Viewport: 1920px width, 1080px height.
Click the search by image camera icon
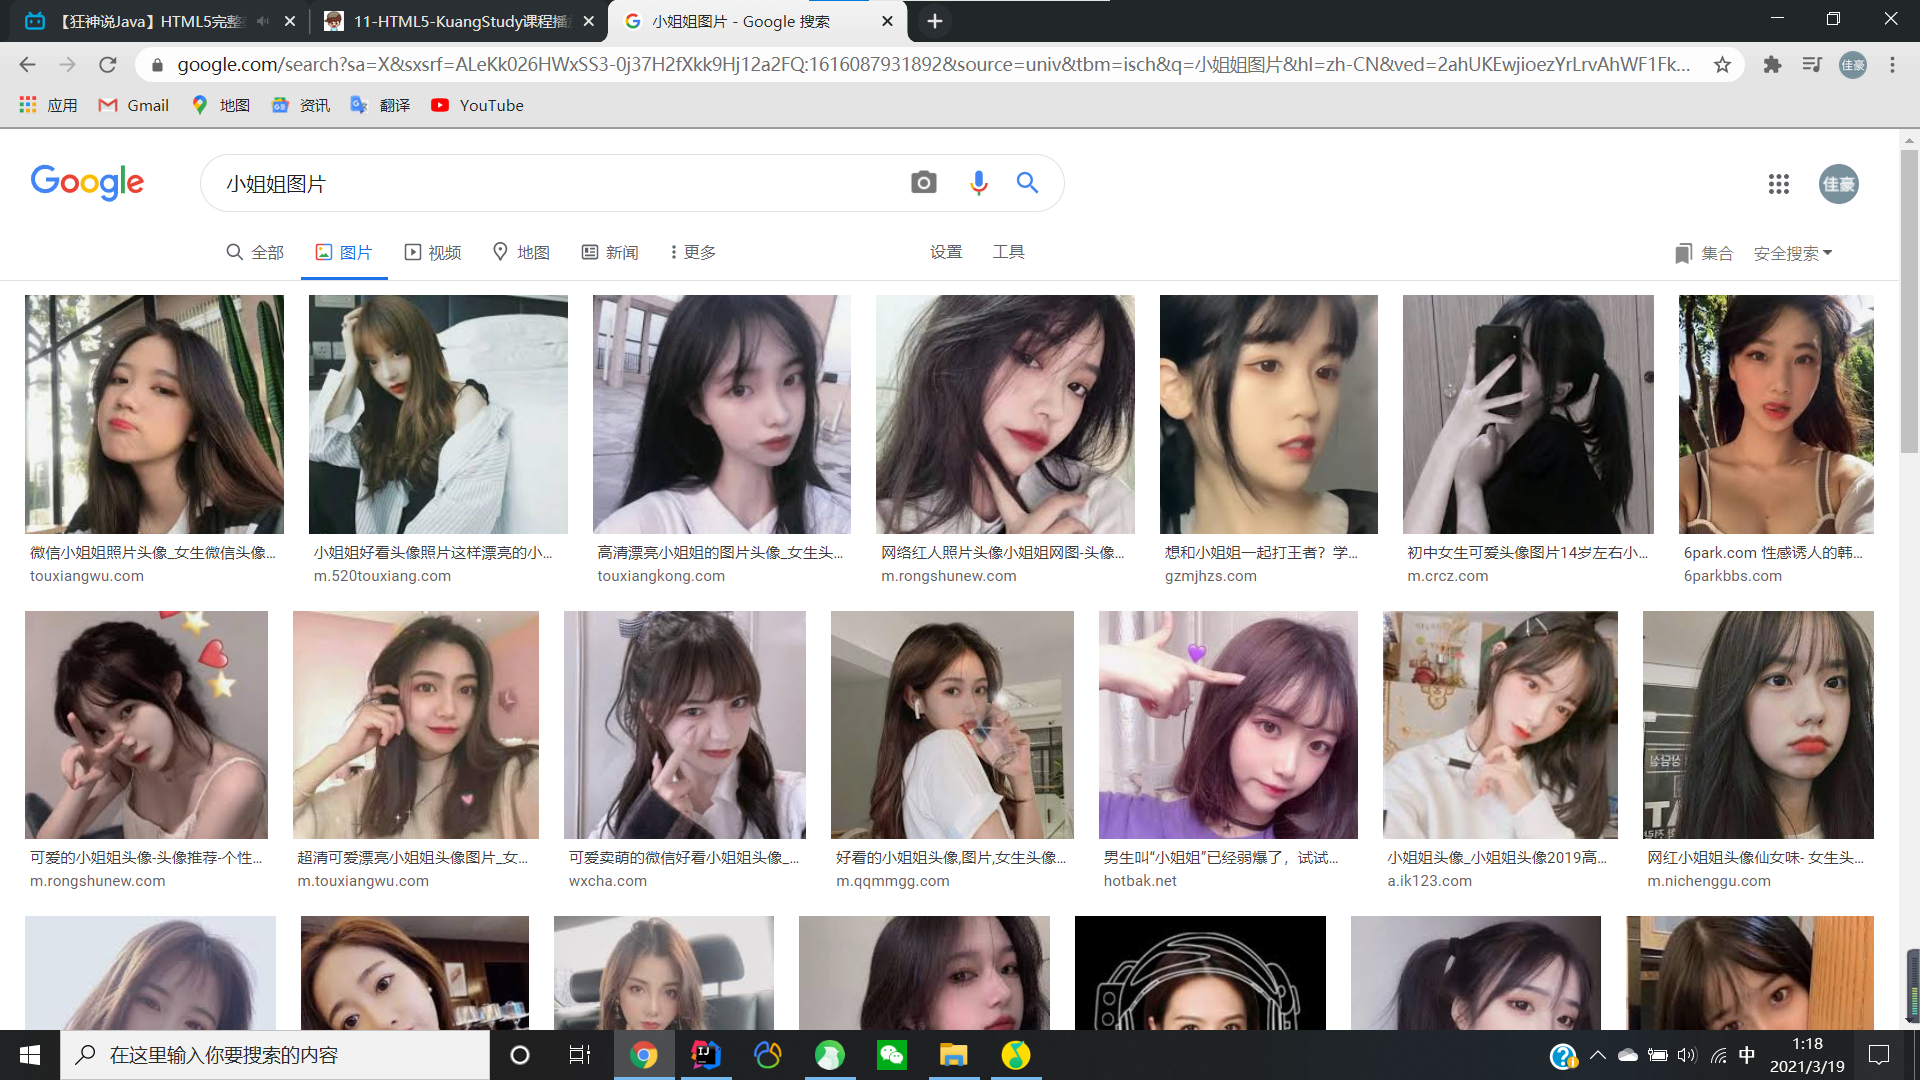[x=924, y=183]
